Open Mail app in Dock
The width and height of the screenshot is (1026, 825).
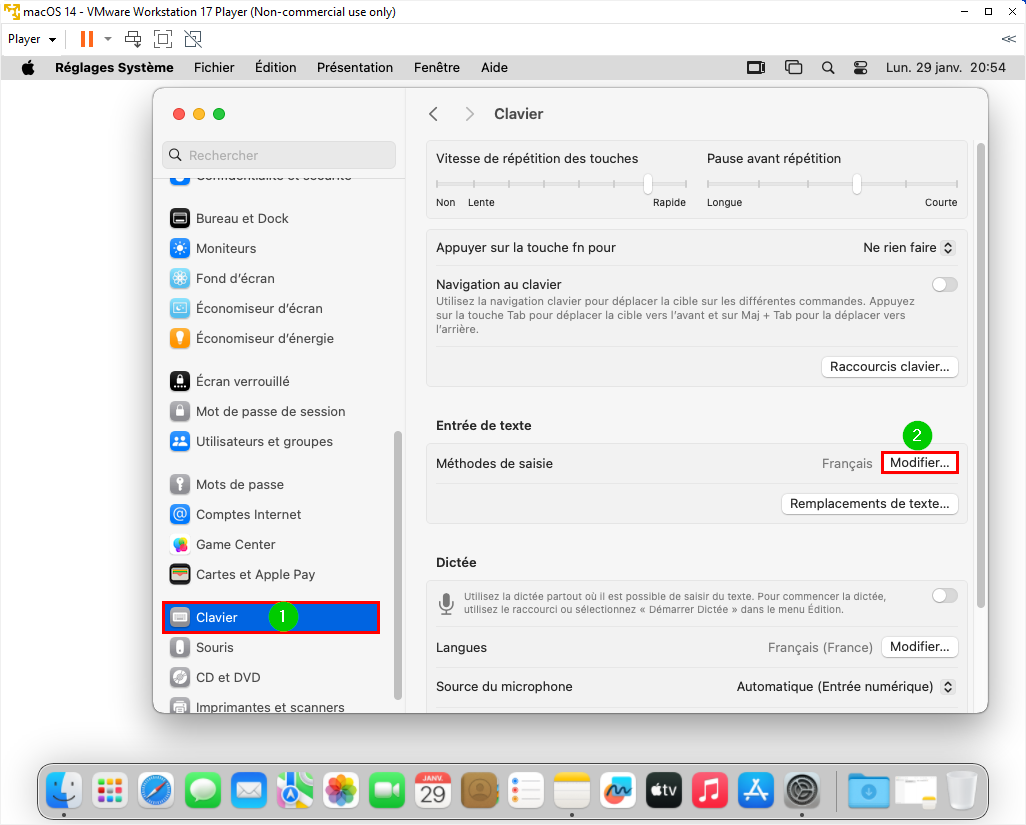pyautogui.click(x=249, y=790)
